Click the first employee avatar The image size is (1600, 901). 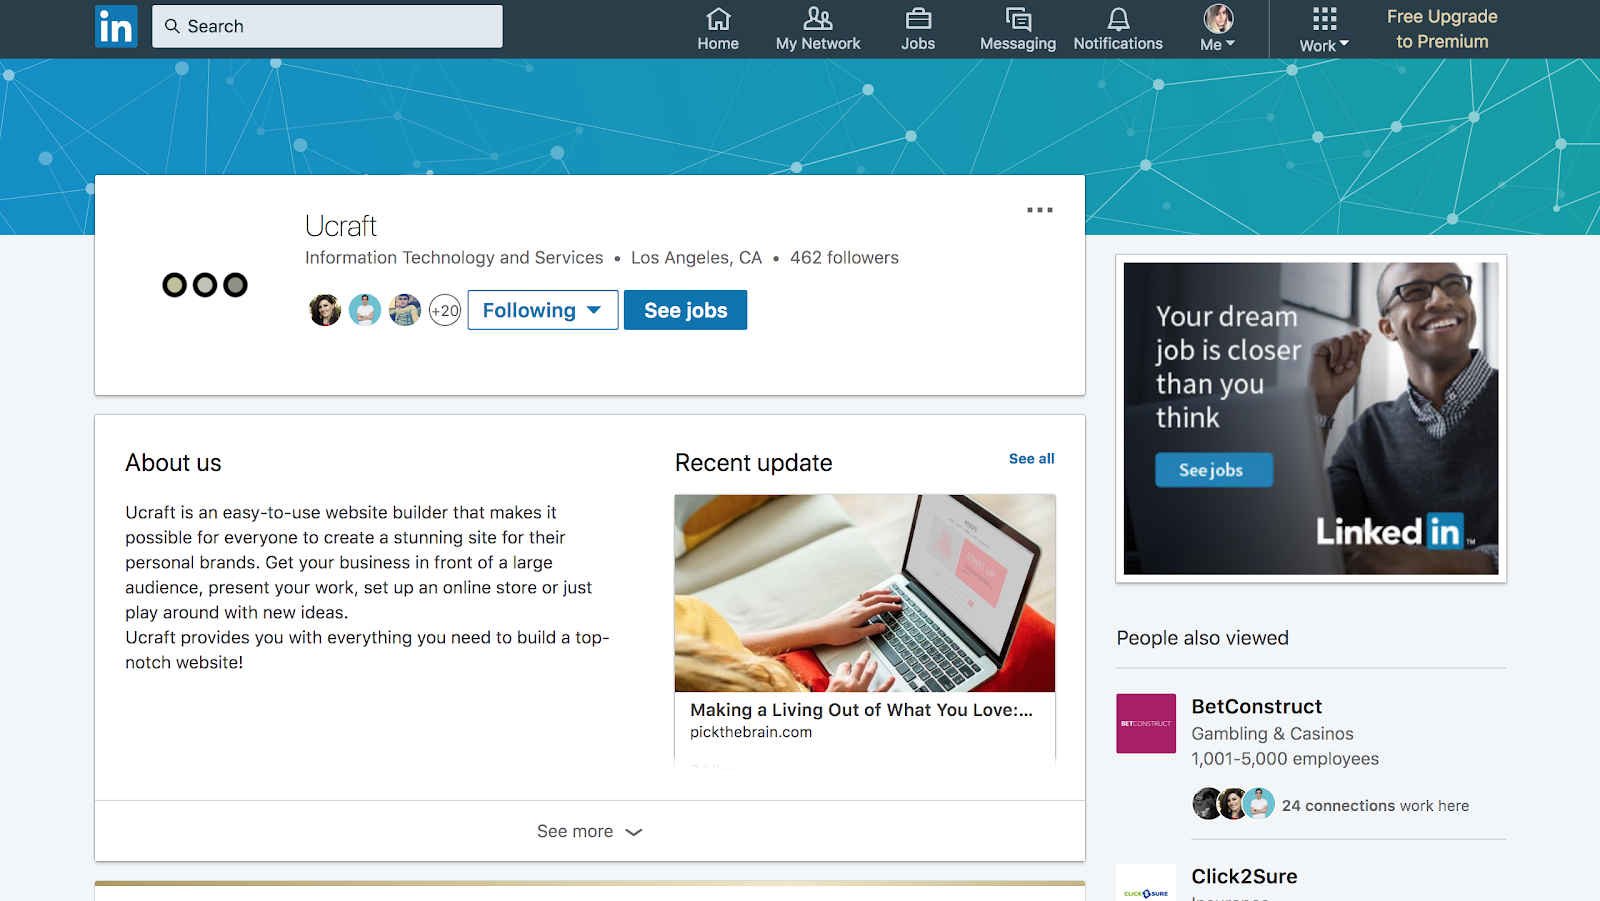point(325,310)
